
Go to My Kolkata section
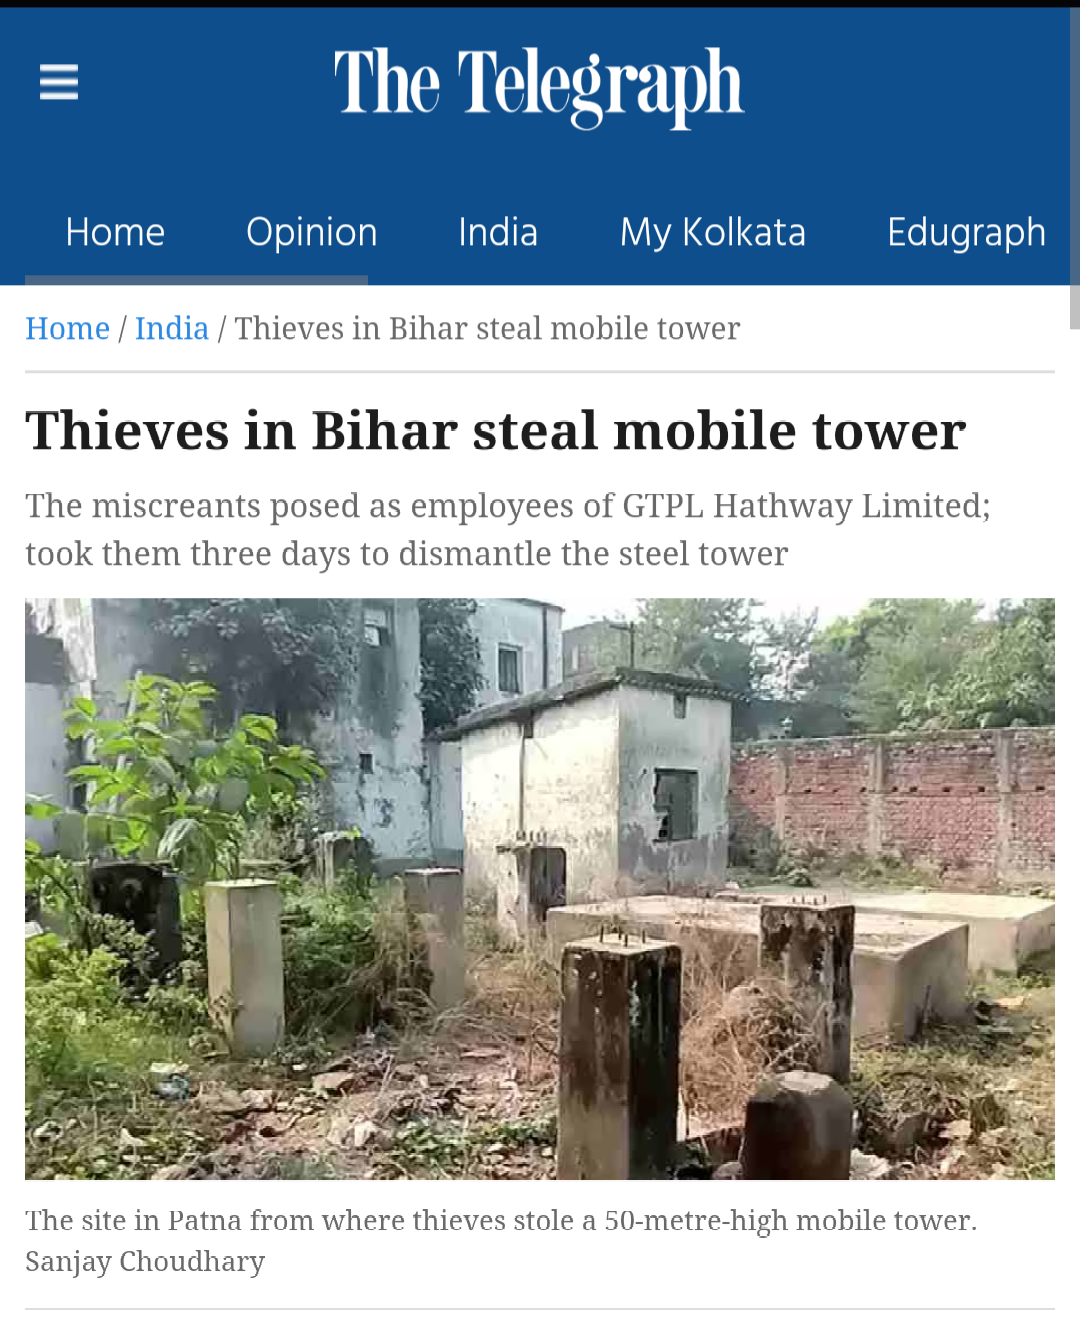[713, 232]
